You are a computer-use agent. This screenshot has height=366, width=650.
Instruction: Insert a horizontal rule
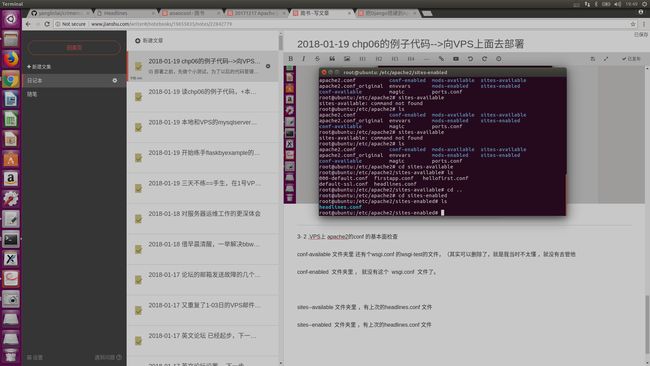tap(427, 58)
